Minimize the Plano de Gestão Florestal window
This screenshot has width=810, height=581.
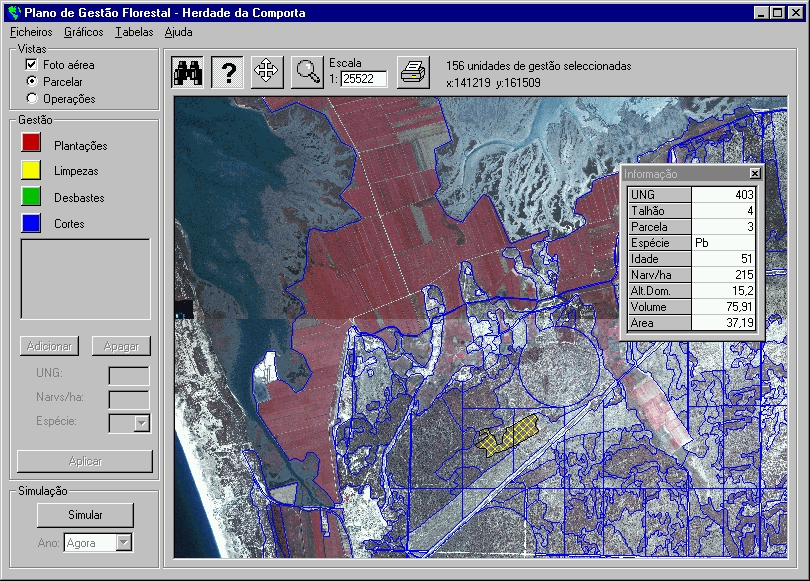[760, 13]
